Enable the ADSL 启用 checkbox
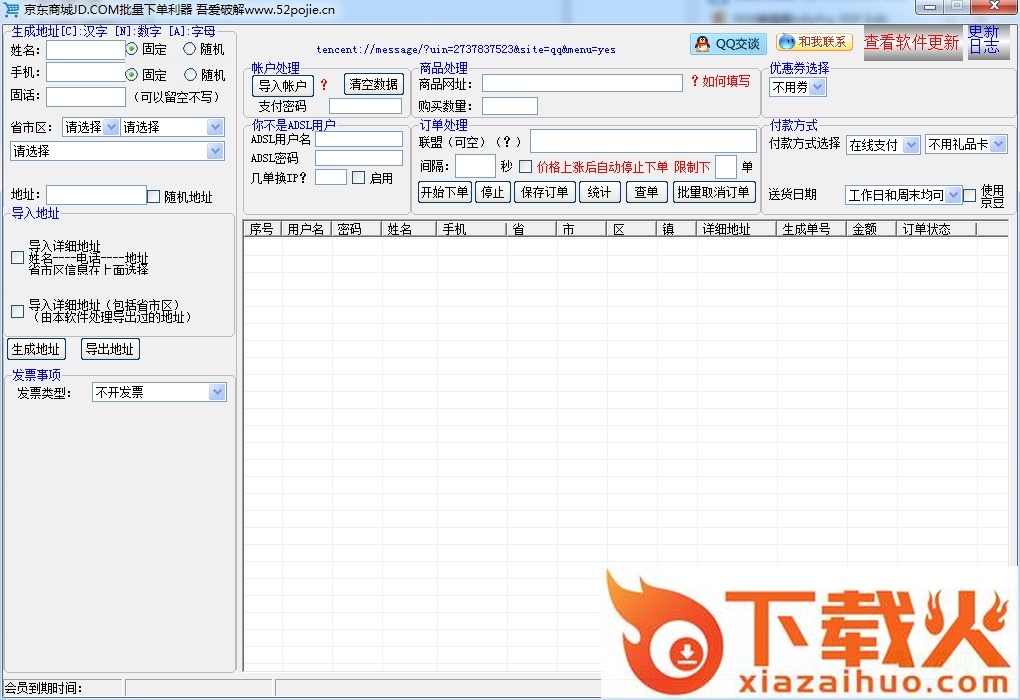Image resolution: width=1020 pixels, height=700 pixels. click(x=358, y=178)
